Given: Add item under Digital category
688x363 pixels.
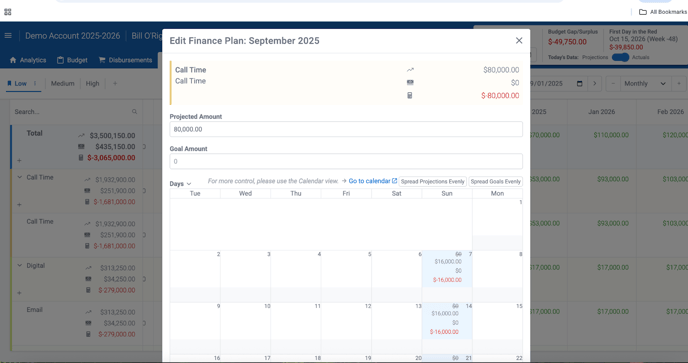Looking at the screenshot, I should pyautogui.click(x=19, y=293).
